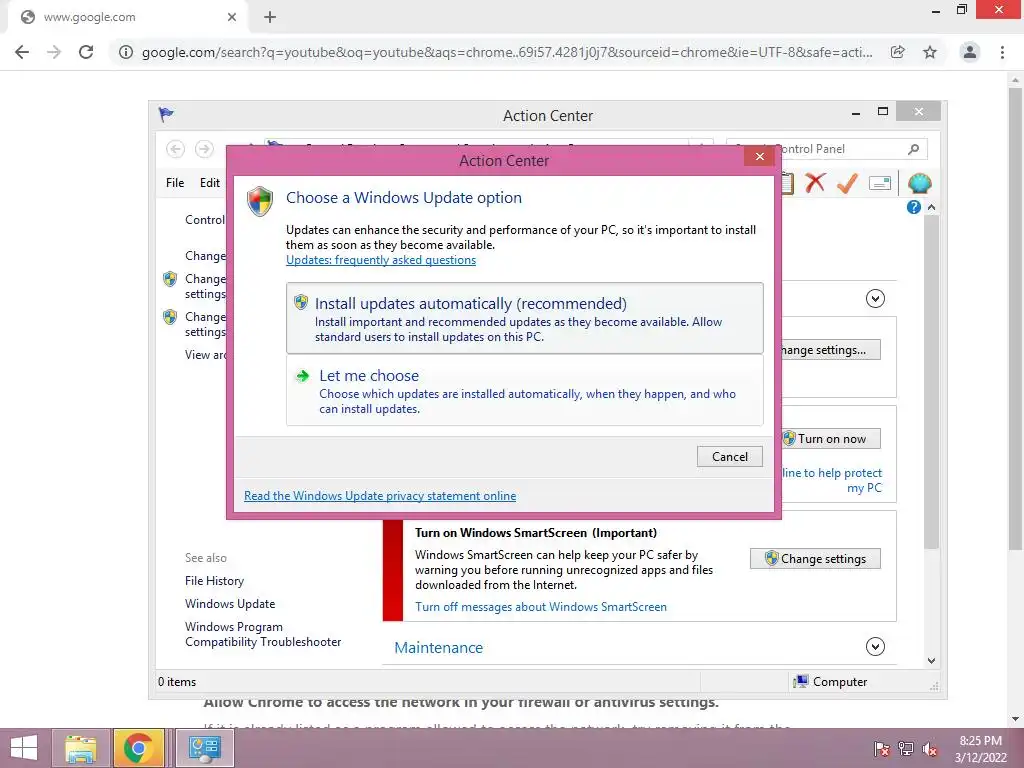Select the www.google.com tab

[x=127, y=17]
